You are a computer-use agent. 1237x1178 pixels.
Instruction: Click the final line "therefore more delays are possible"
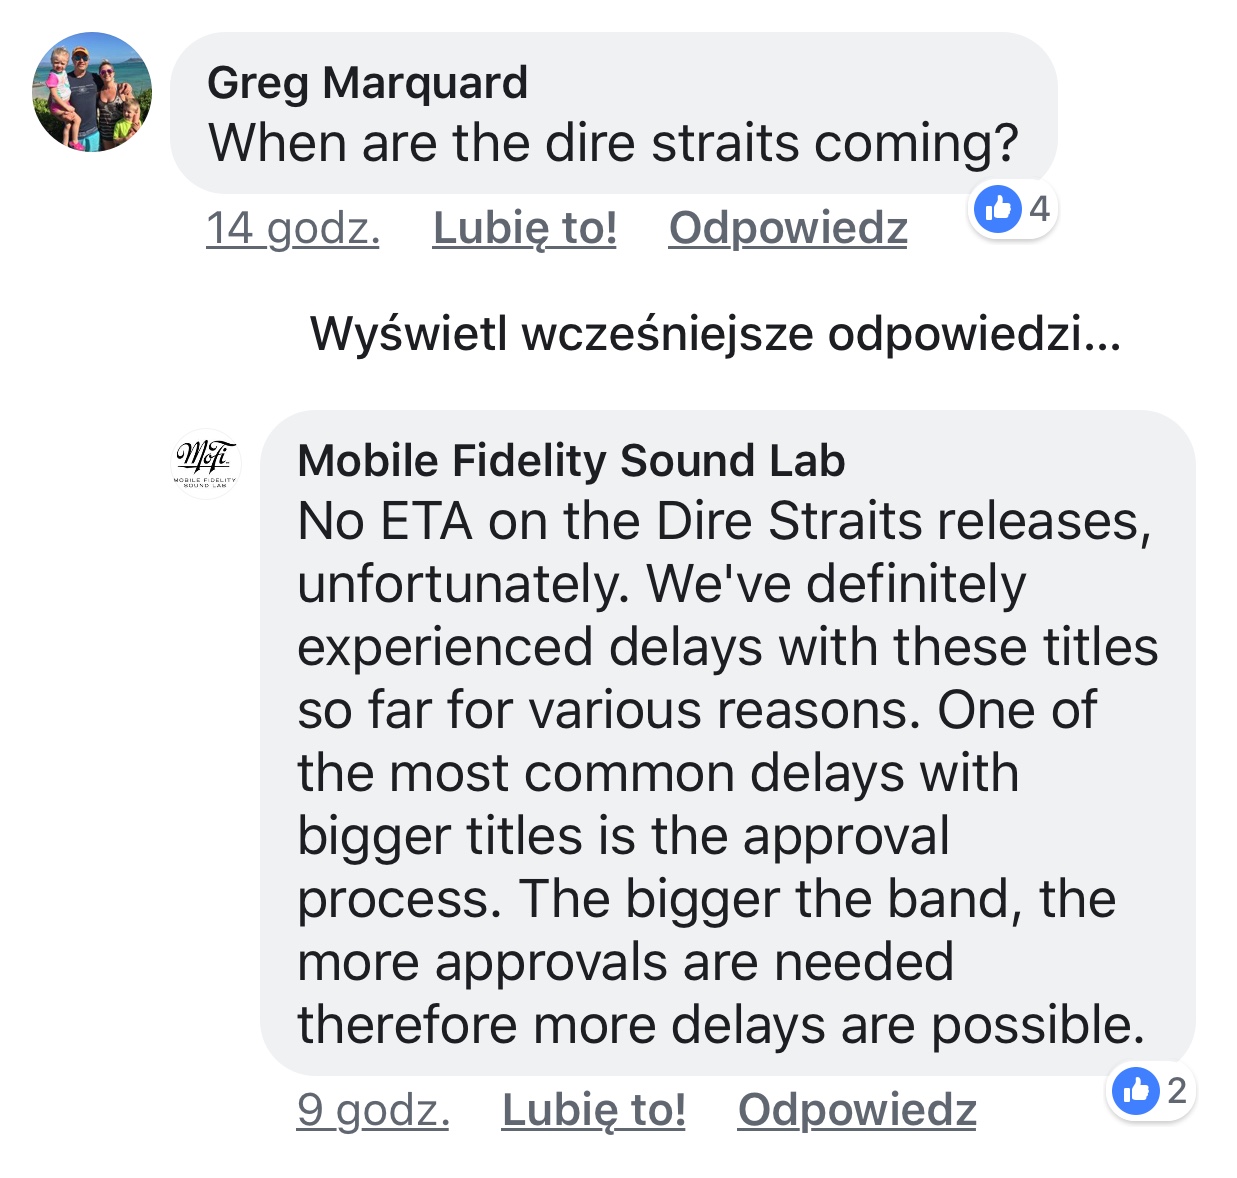pyautogui.click(x=720, y=1025)
